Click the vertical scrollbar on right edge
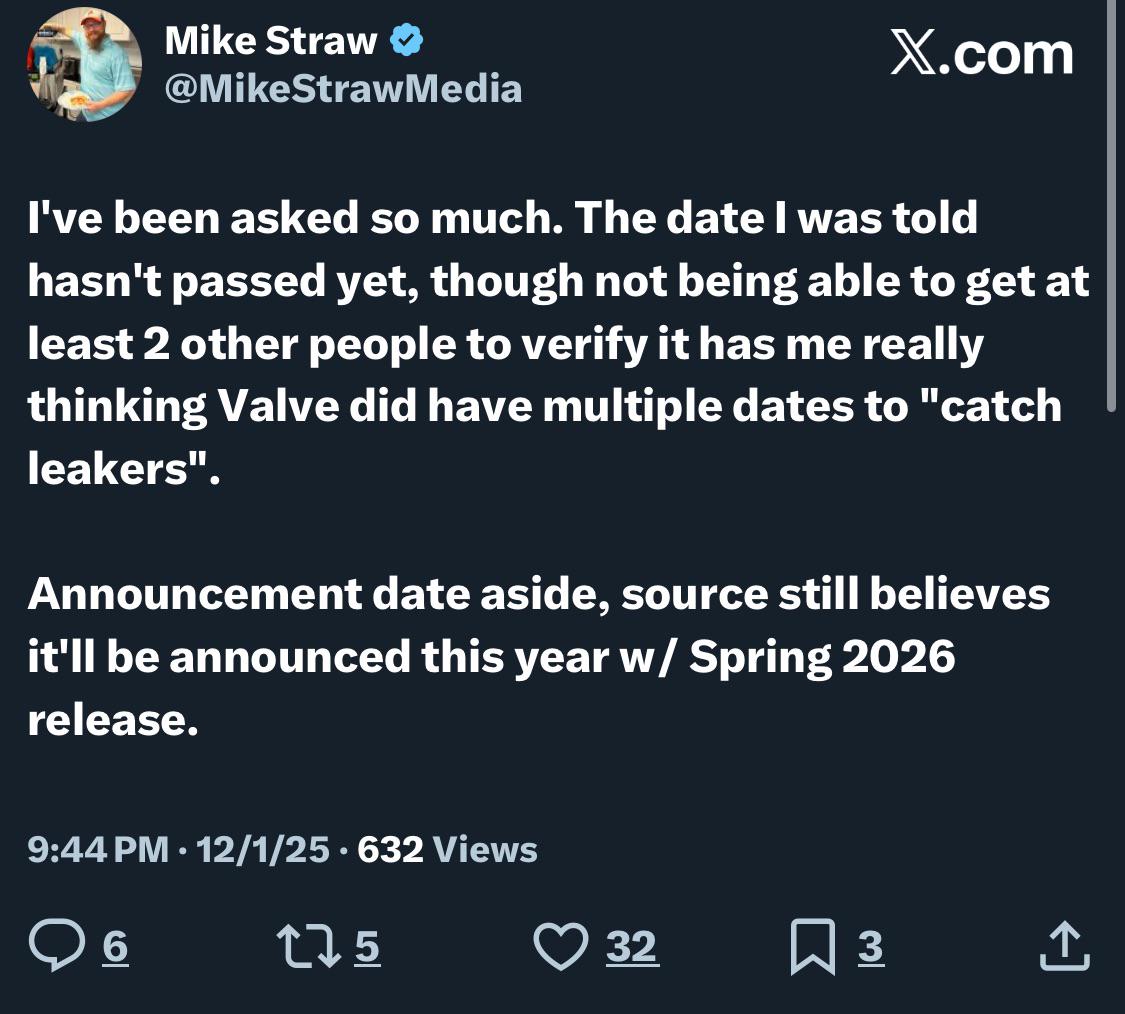This screenshot has height=1014, width=1125. [x=1113, y=200]
